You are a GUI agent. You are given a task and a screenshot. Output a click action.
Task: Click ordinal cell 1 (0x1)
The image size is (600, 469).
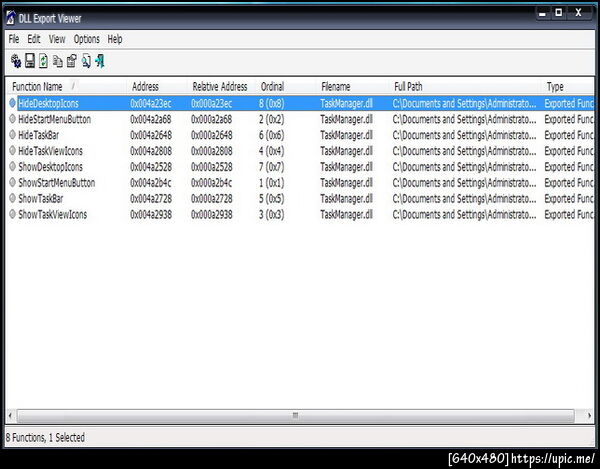pos(271,183)
